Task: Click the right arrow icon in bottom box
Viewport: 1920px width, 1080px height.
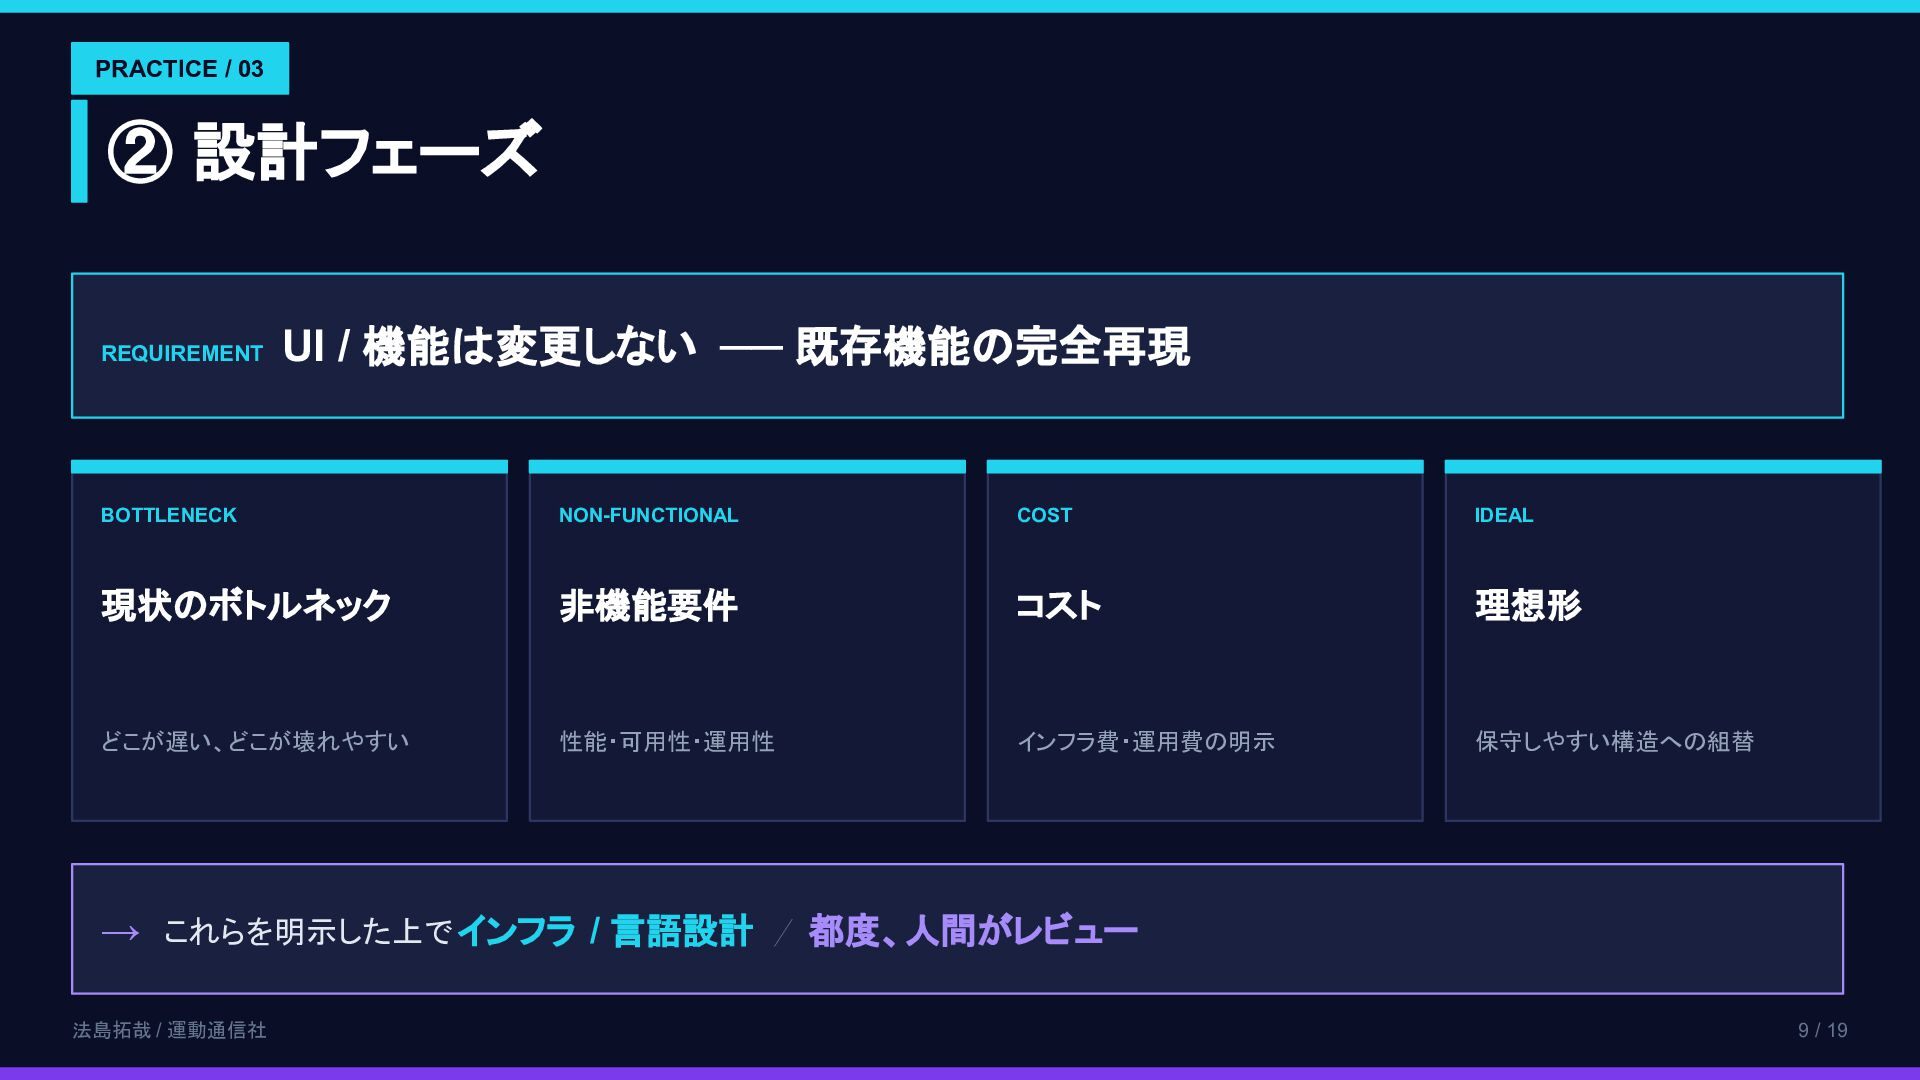Action: (x=121, y=933)
